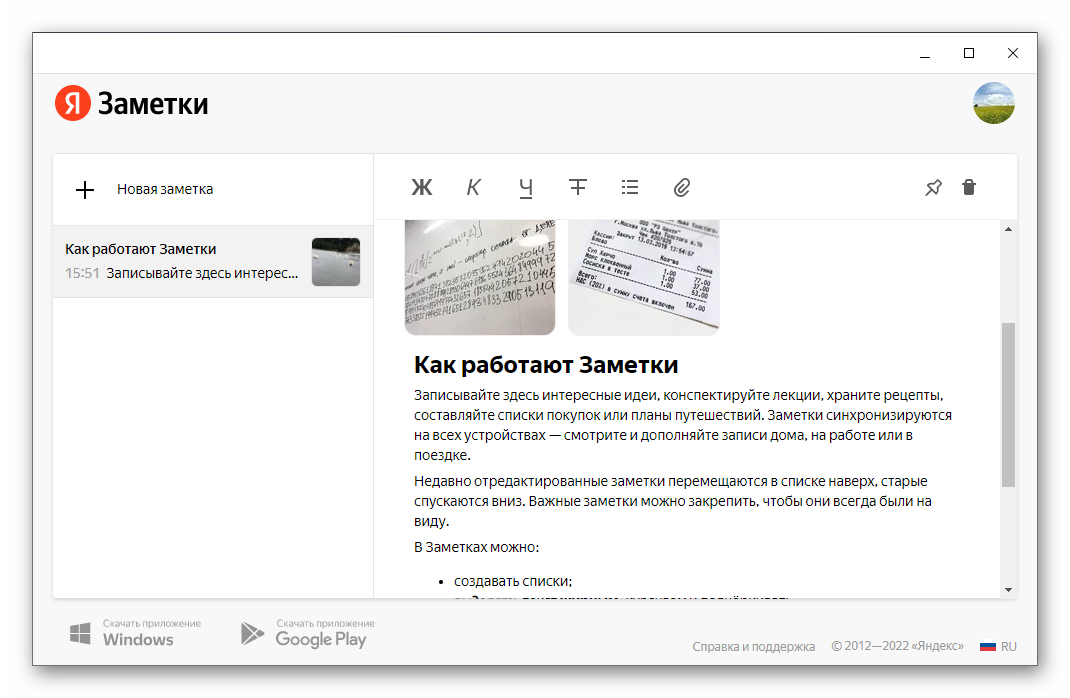Viewport: 1070px width, 698px height.
Task: Open the user profile avatar
Action: tap(994, 103)
